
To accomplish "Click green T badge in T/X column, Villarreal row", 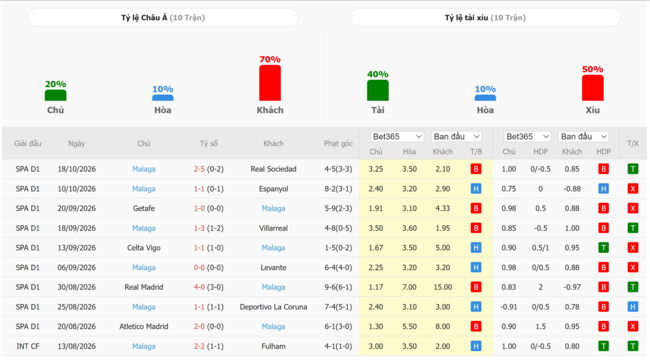I will pos(633,228).
